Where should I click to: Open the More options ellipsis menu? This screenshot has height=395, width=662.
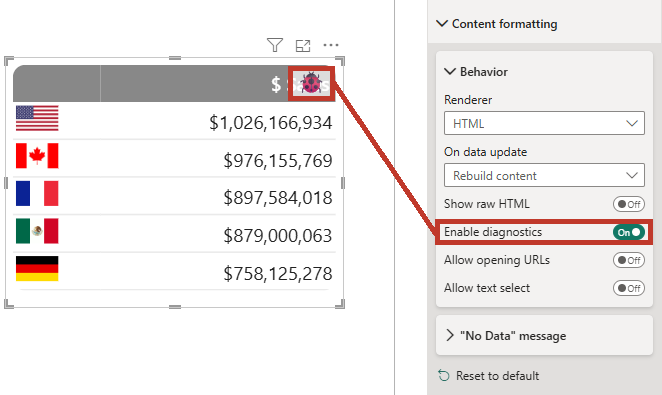click(331, 45)
